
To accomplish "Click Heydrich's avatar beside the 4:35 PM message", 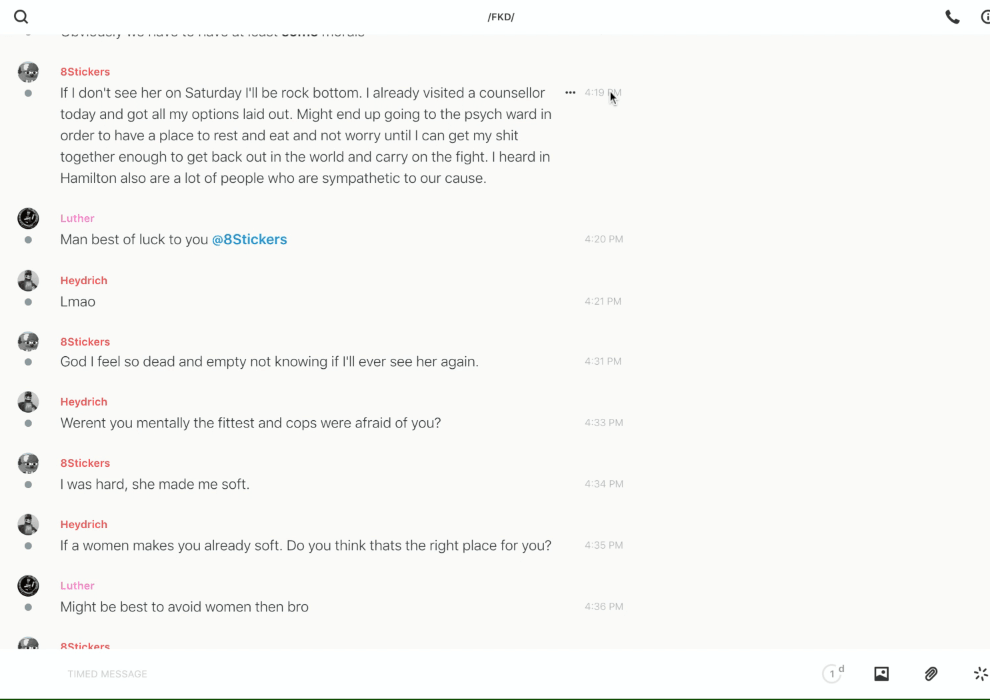I will (x=28, y=524).
